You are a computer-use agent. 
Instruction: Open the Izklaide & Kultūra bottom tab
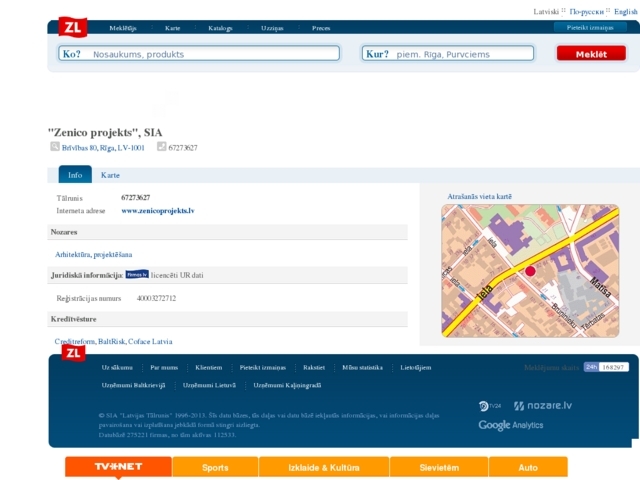[x=324, y=468]
